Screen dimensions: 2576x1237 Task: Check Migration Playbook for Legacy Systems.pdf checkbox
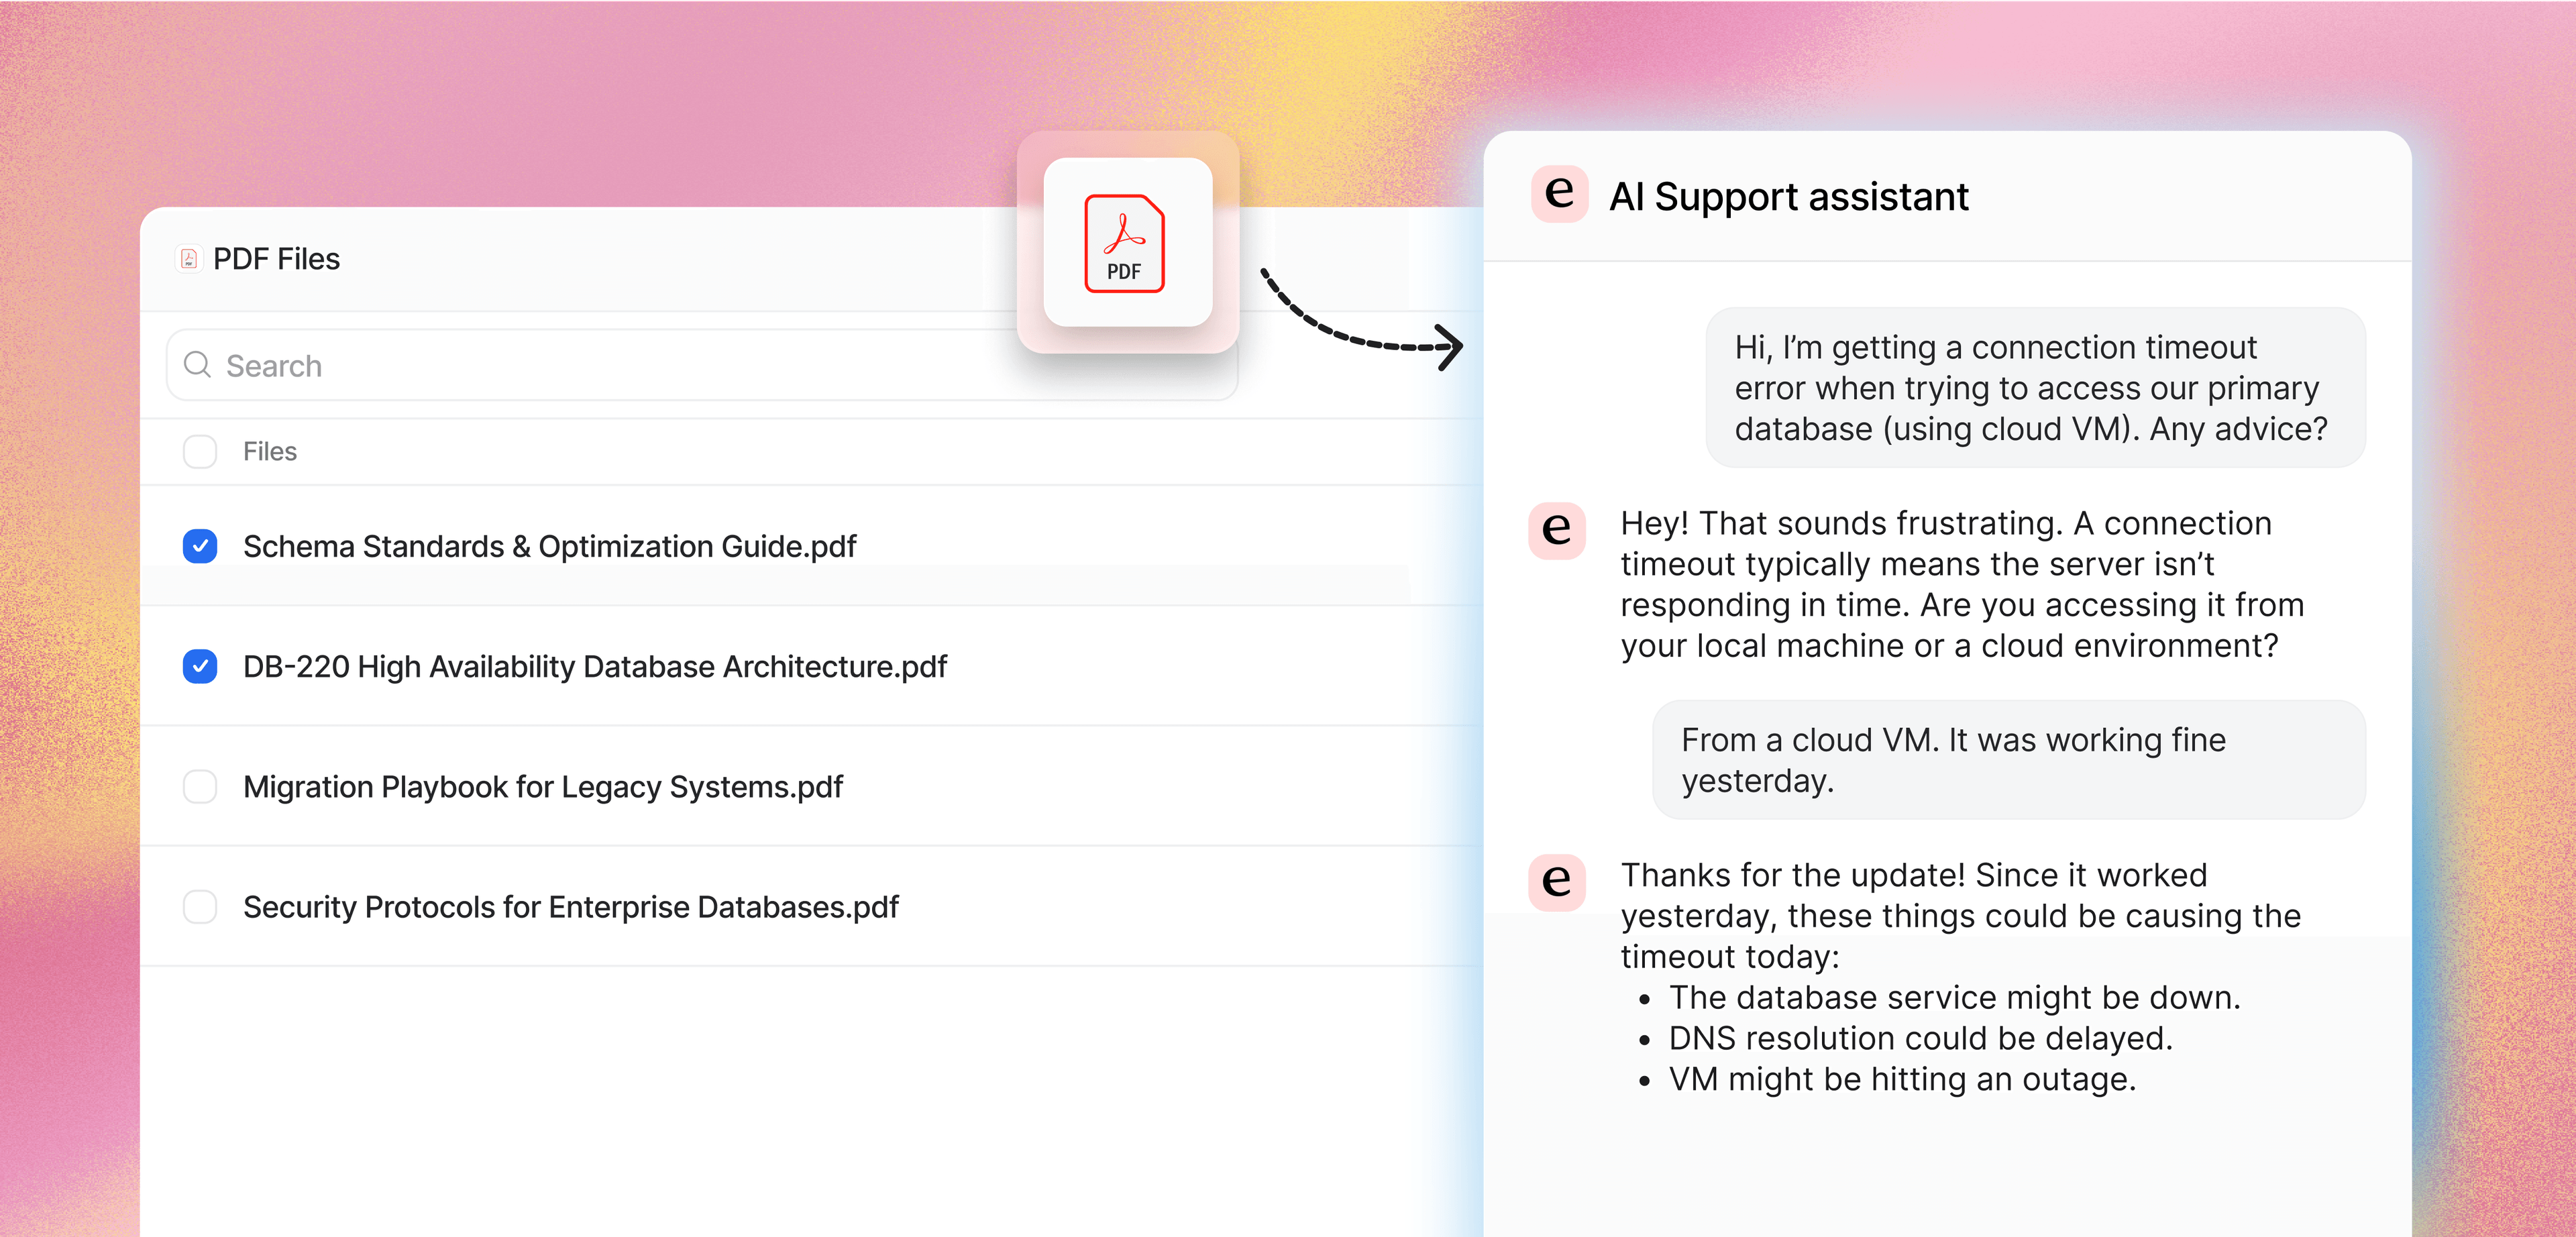[200, 786]
